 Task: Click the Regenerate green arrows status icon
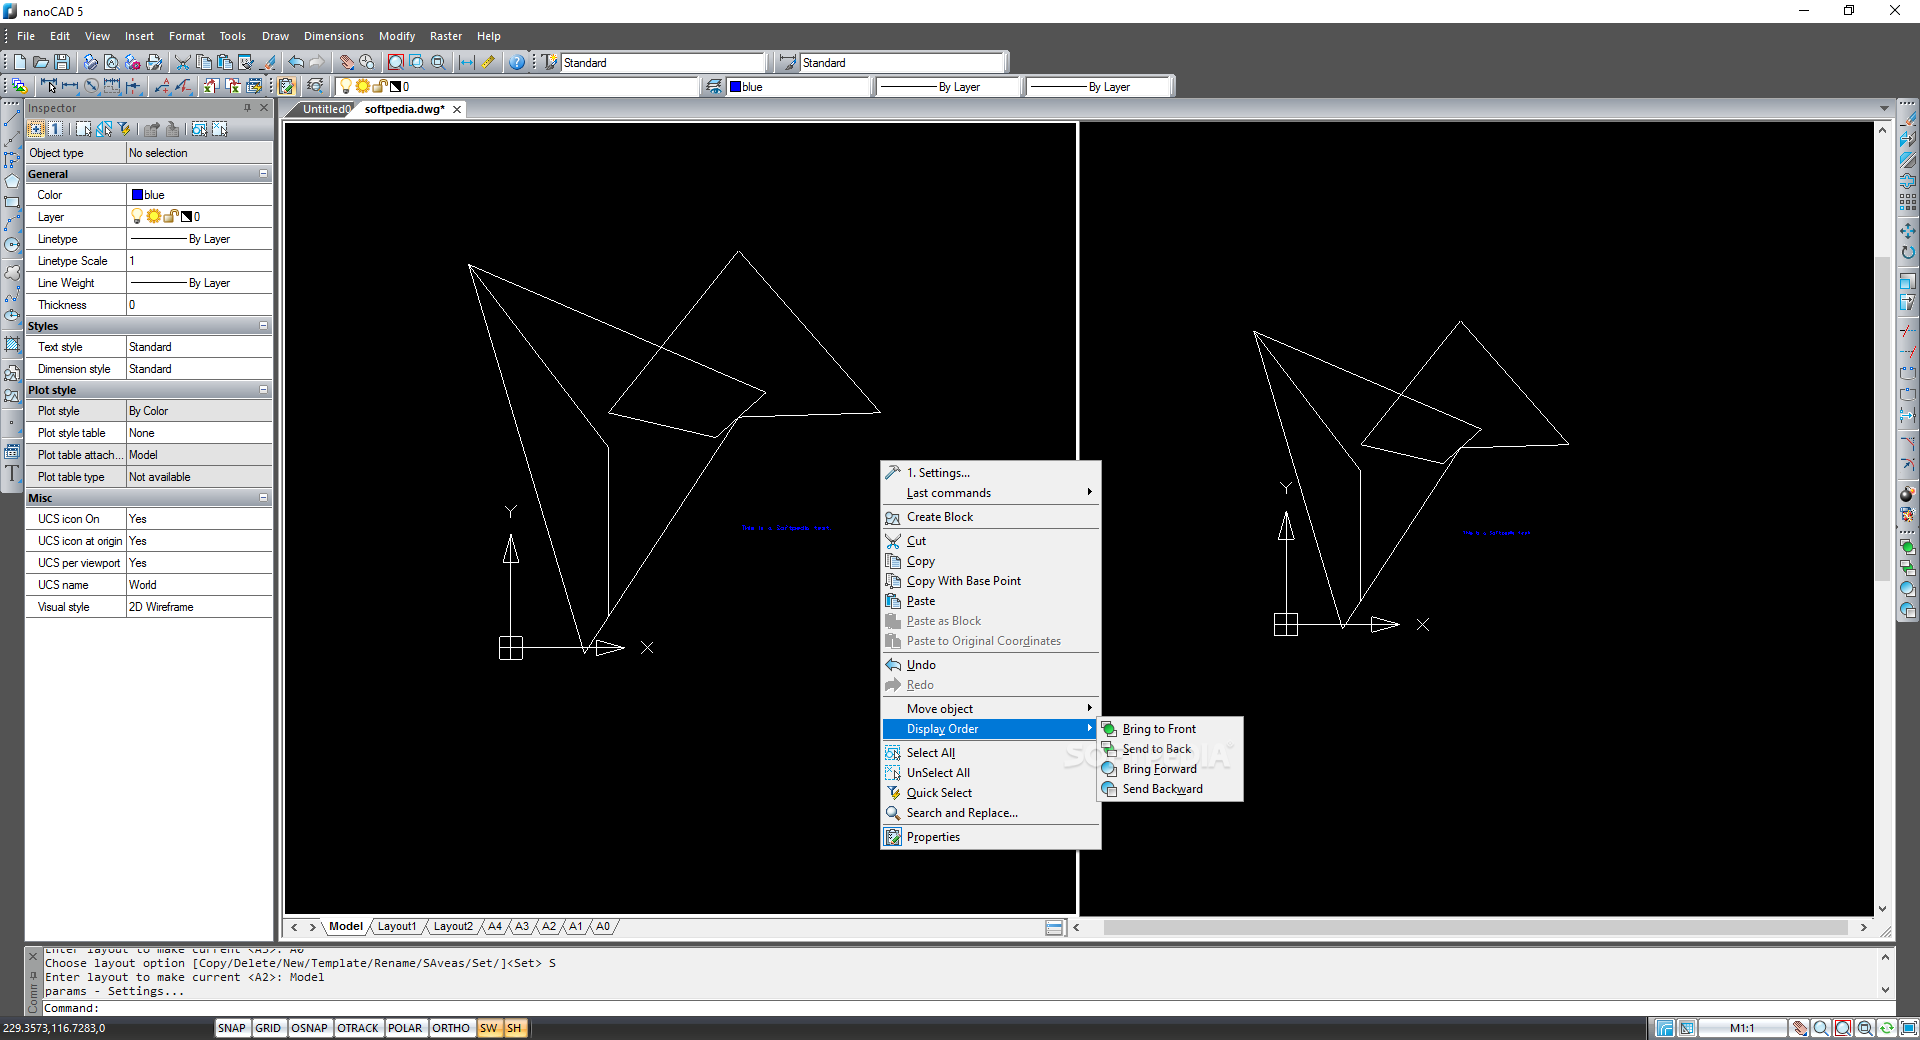tap(1886, 1028)
